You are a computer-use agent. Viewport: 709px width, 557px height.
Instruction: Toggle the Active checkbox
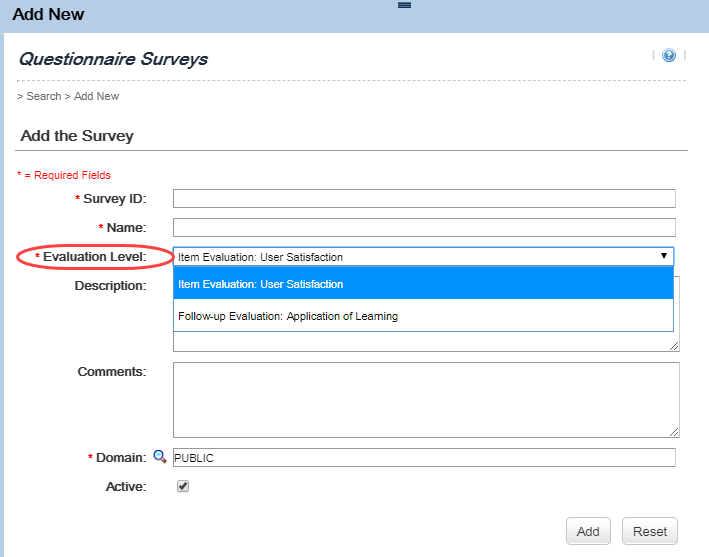[183, 486]
